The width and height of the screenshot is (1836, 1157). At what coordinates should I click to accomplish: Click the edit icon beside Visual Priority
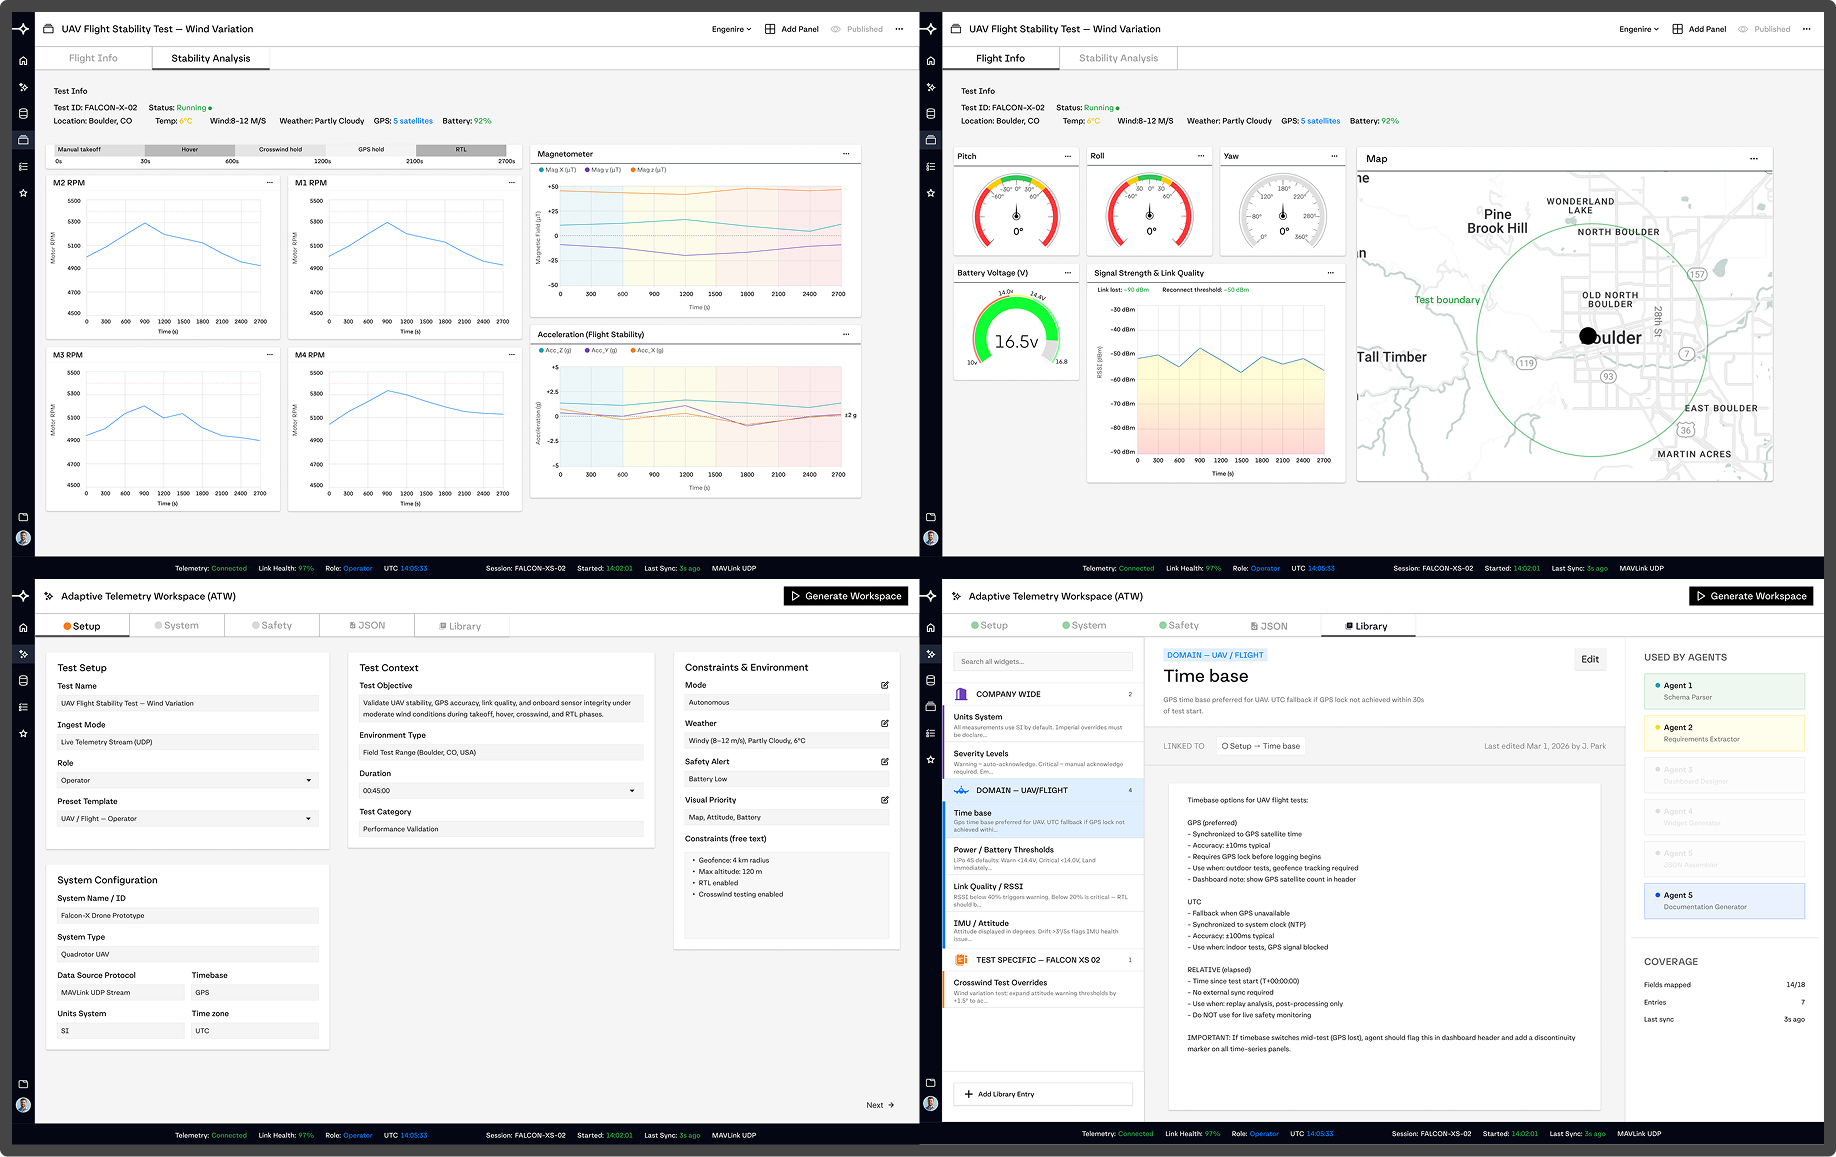[885, 800]
